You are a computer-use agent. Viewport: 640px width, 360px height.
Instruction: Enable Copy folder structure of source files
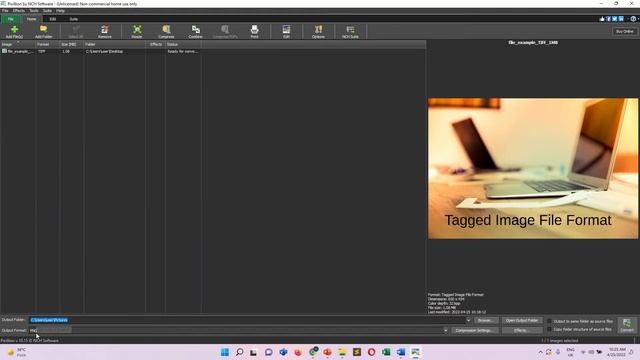point(549,329)
